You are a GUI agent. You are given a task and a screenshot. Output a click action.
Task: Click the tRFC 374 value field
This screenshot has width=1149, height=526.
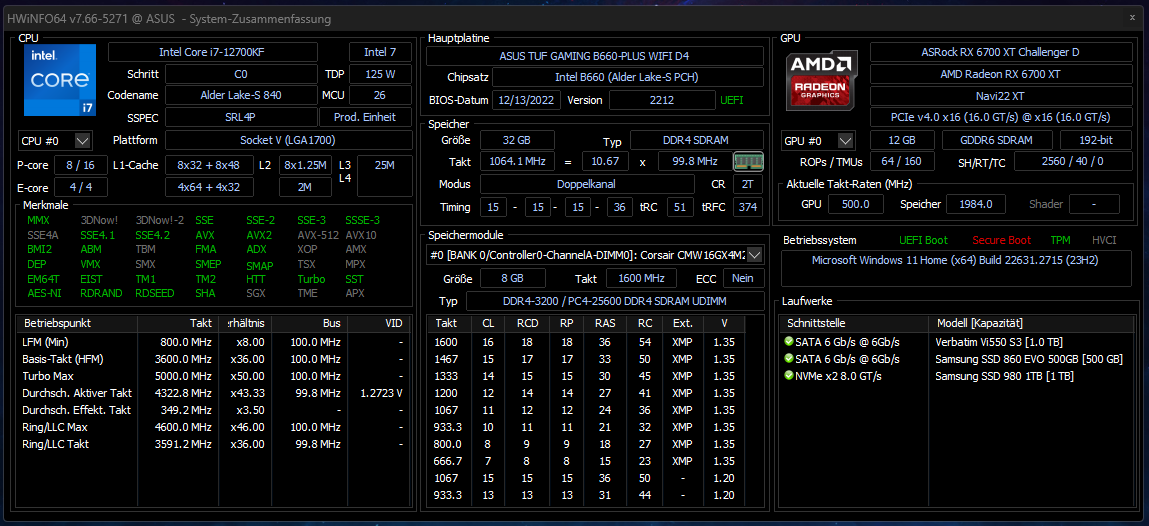(x=748, y=207)
